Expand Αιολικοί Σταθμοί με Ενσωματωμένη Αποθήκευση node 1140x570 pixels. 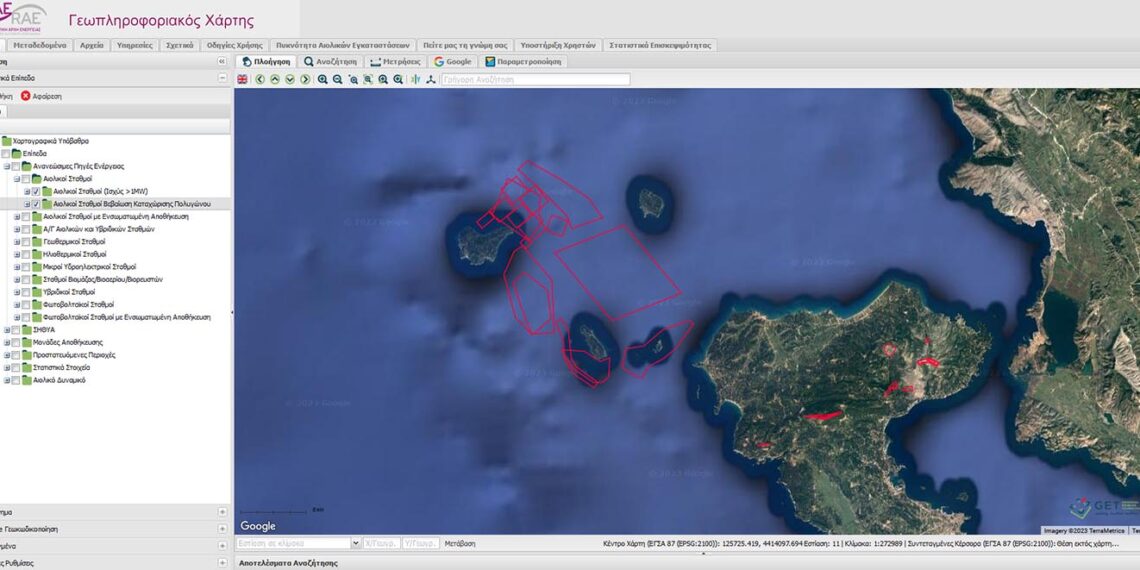(x=17, y=216)
